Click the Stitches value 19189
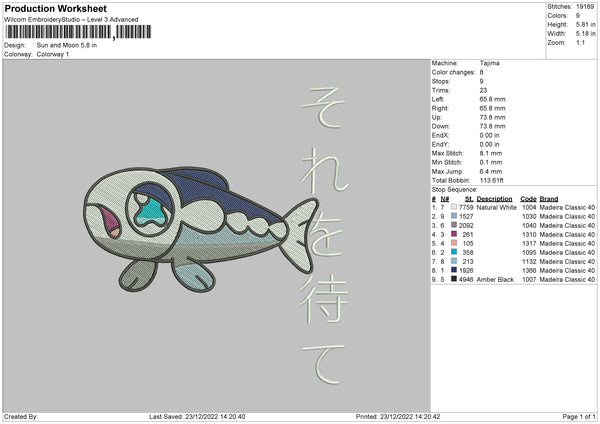Viewport: 600px width, 424px height. (x=585, y=7)
